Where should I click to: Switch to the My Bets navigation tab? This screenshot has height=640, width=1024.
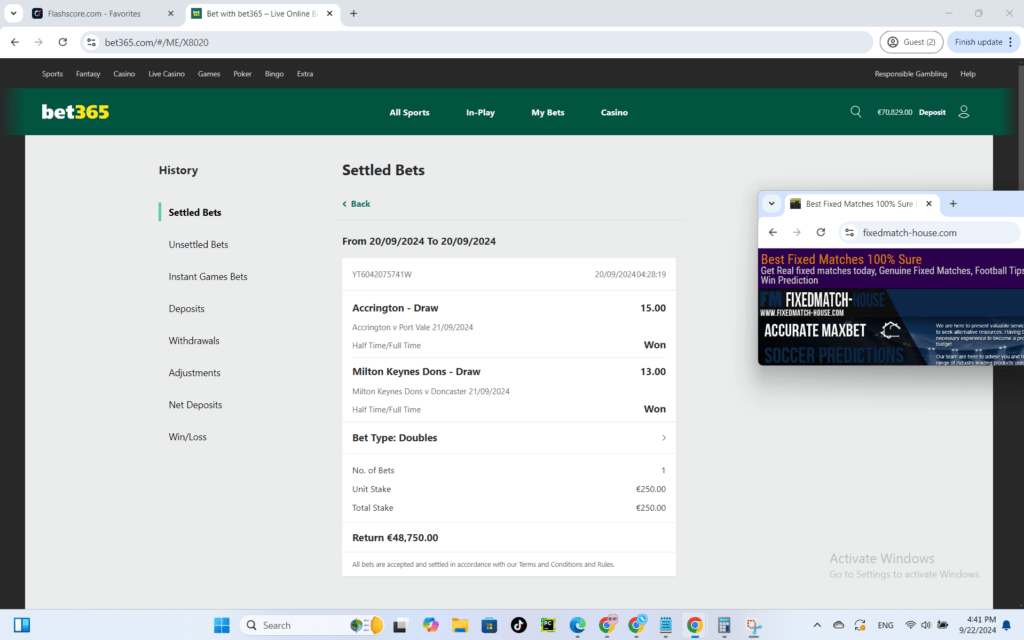tap(547, 112)
